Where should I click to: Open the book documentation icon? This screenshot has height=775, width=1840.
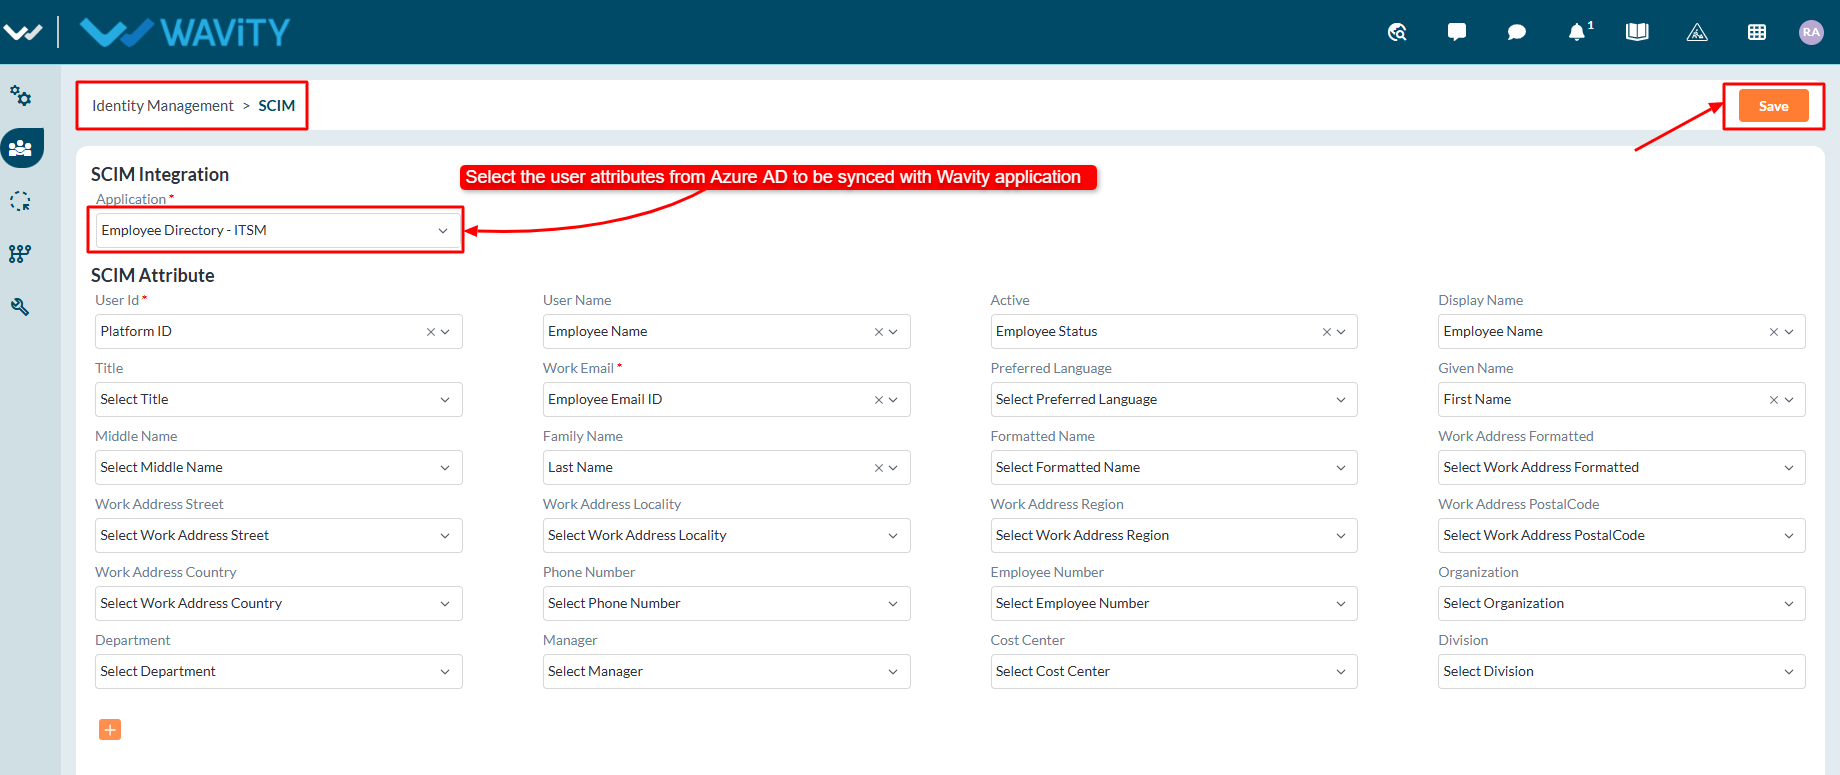[x=1637, y=32]
